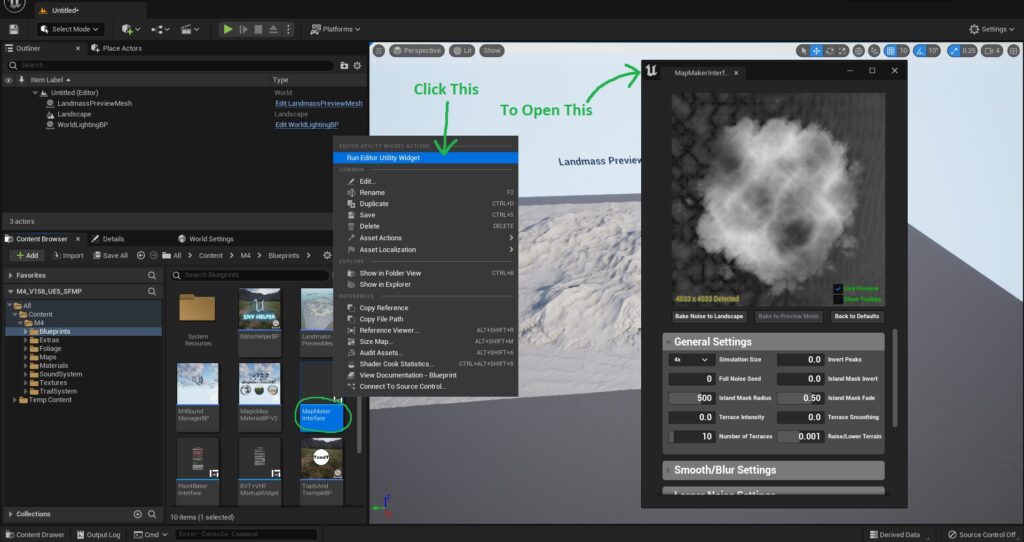Toggle the world/local coordinate space icon
The height and width of the screenshot is (542, 1024).
859,50
